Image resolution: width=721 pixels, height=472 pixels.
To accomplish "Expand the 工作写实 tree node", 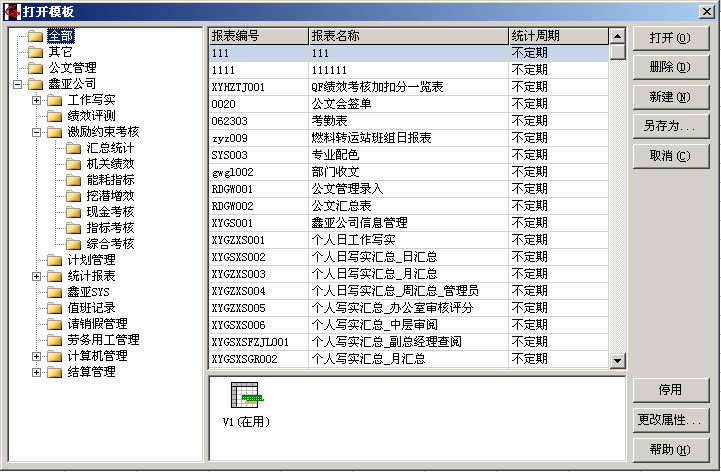I will click(37, 100).
